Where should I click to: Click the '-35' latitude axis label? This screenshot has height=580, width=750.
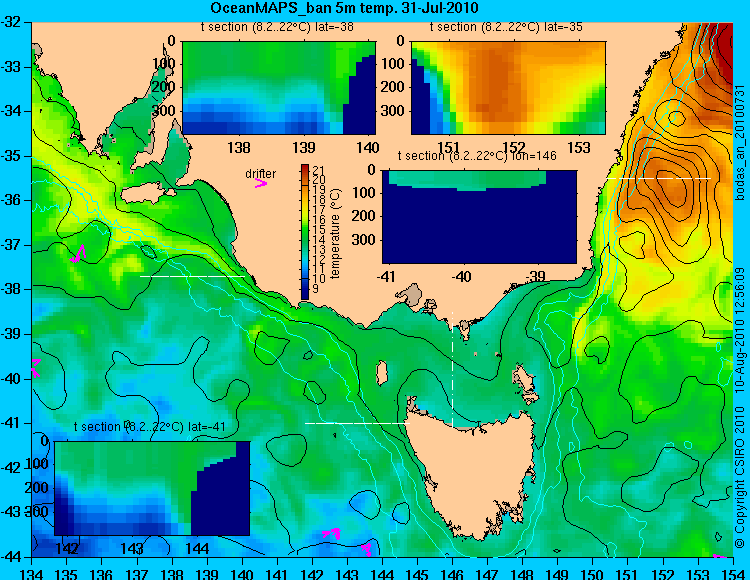(11, 156)
